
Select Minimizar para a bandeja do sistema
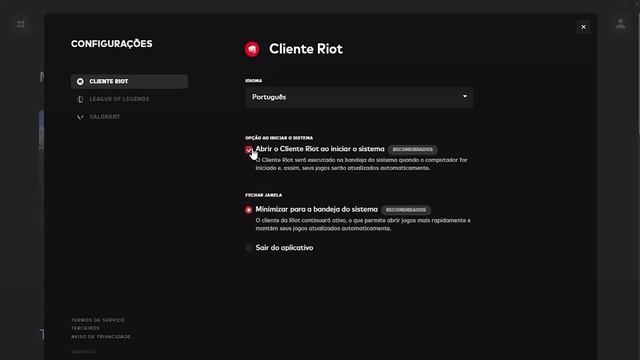pyautogui.click(x=249, y=210)
